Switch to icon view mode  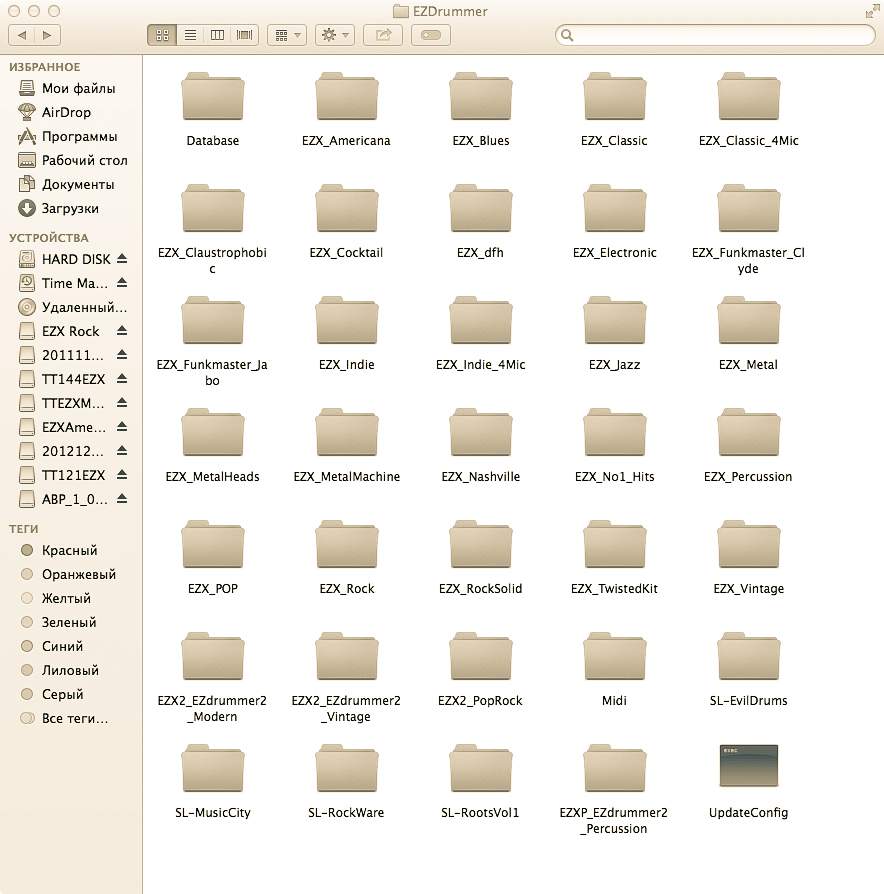pos(162,35)
